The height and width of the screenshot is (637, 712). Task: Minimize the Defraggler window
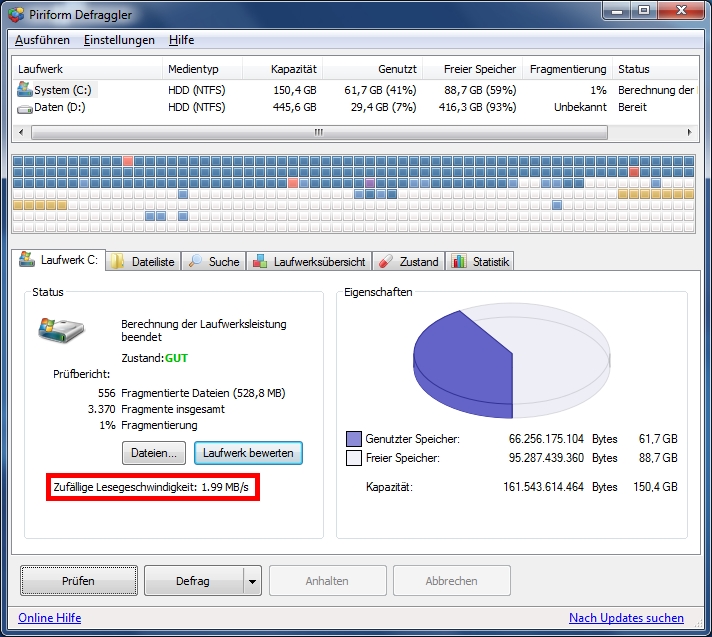tap(617, 10)
